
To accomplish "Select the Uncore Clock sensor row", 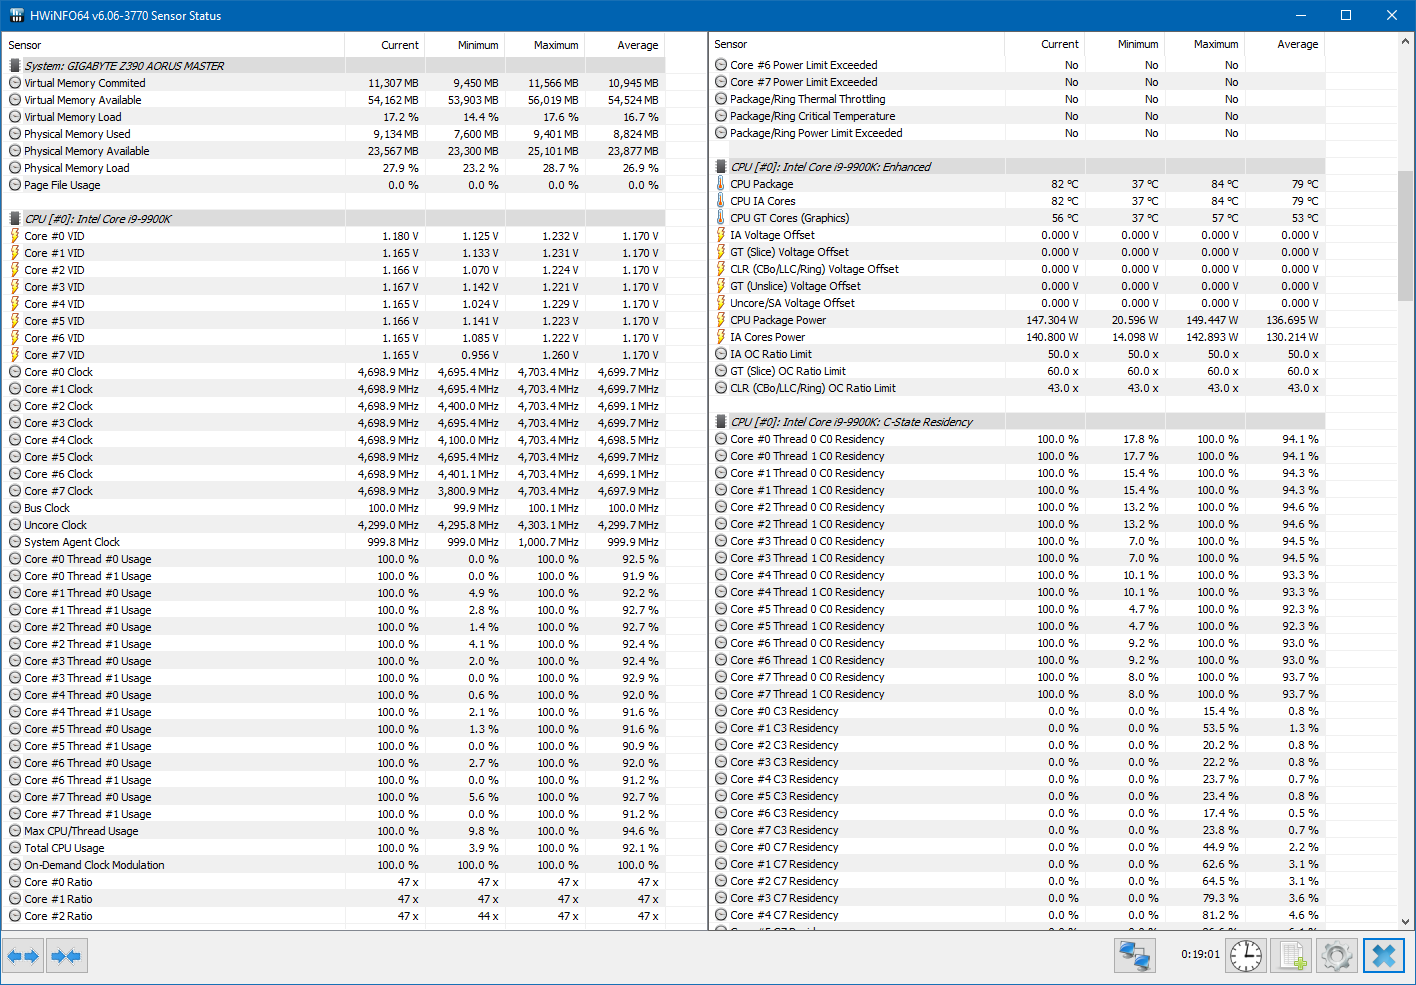I will [334, 525].
